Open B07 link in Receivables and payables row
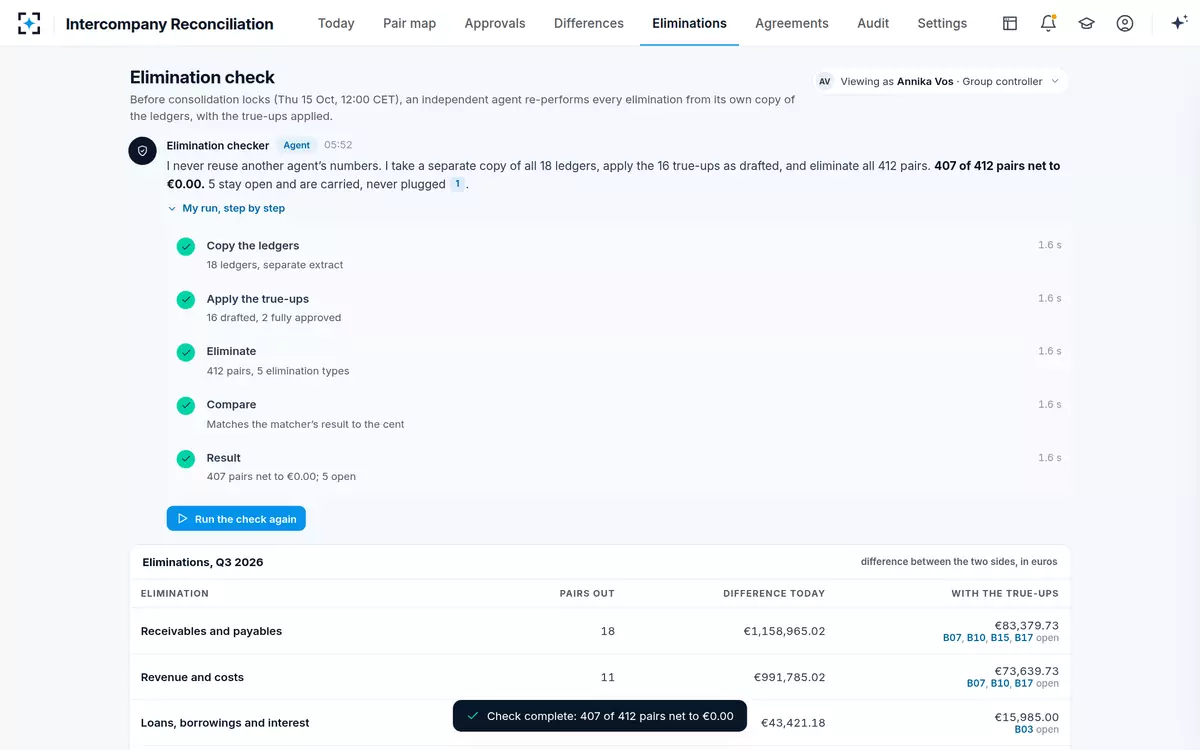1200x750 pixels. point(952,638)
